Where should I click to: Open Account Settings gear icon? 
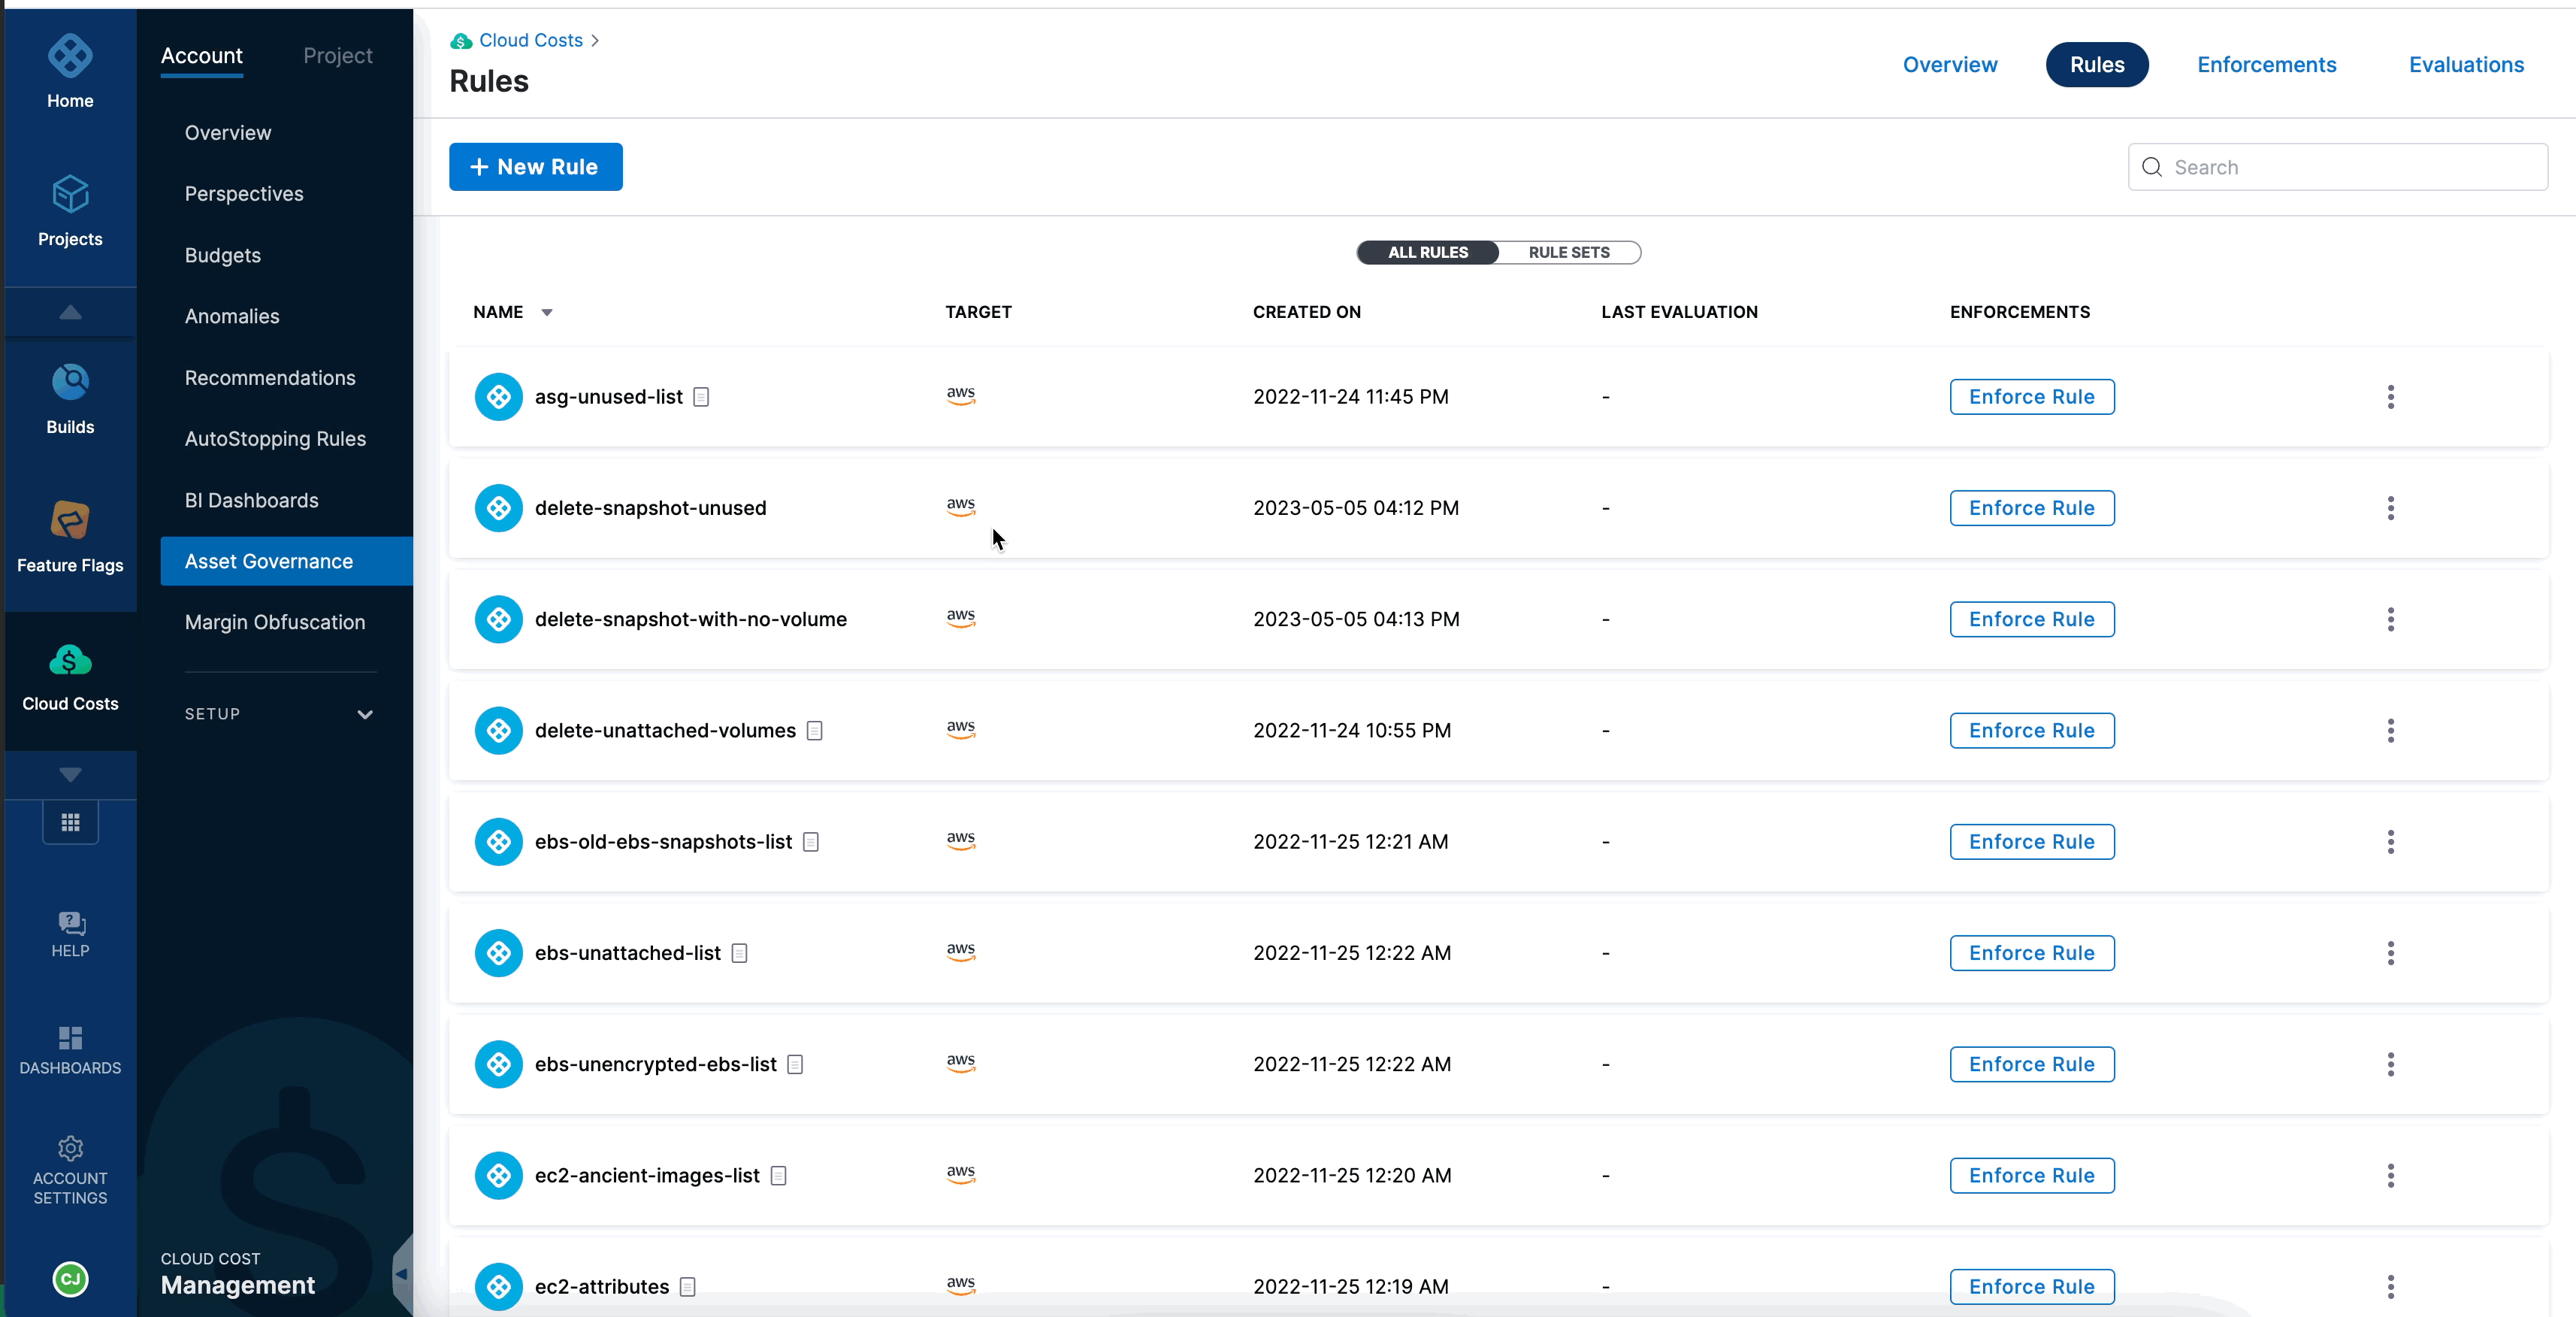70,1148
